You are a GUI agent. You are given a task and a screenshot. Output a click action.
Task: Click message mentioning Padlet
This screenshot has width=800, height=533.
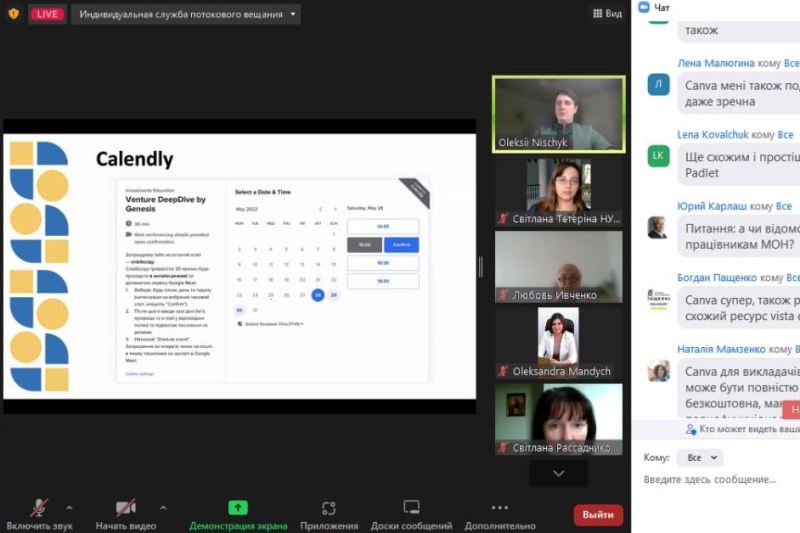click(x=738, y=165)
